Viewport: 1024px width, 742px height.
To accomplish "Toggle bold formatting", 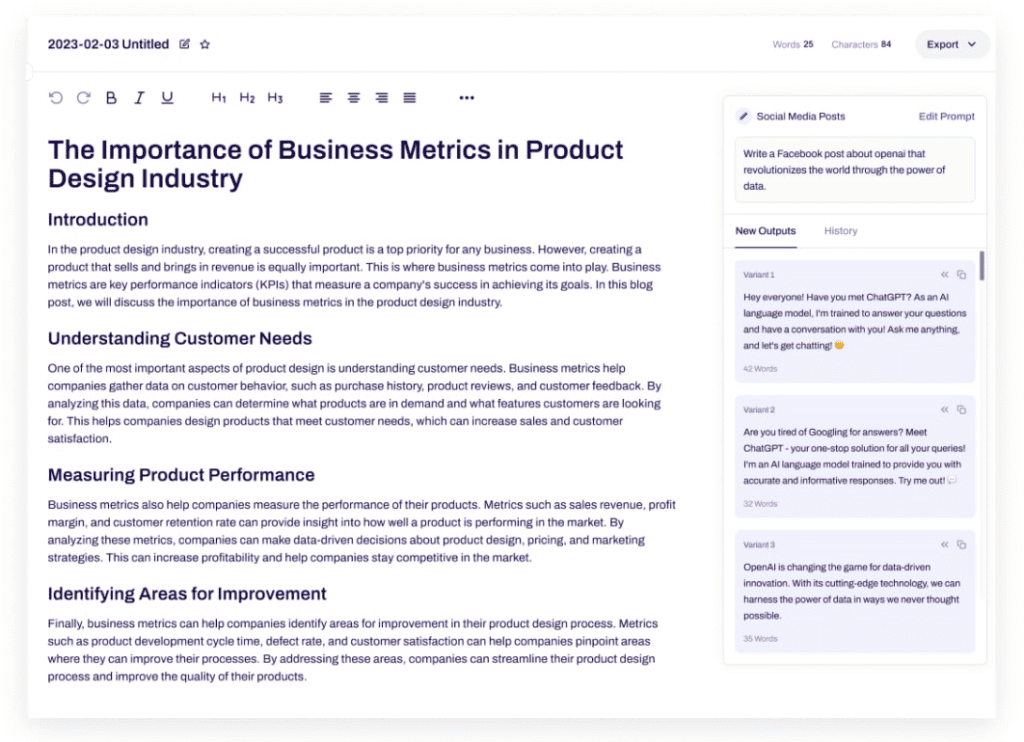I will (x=111, y=98).
